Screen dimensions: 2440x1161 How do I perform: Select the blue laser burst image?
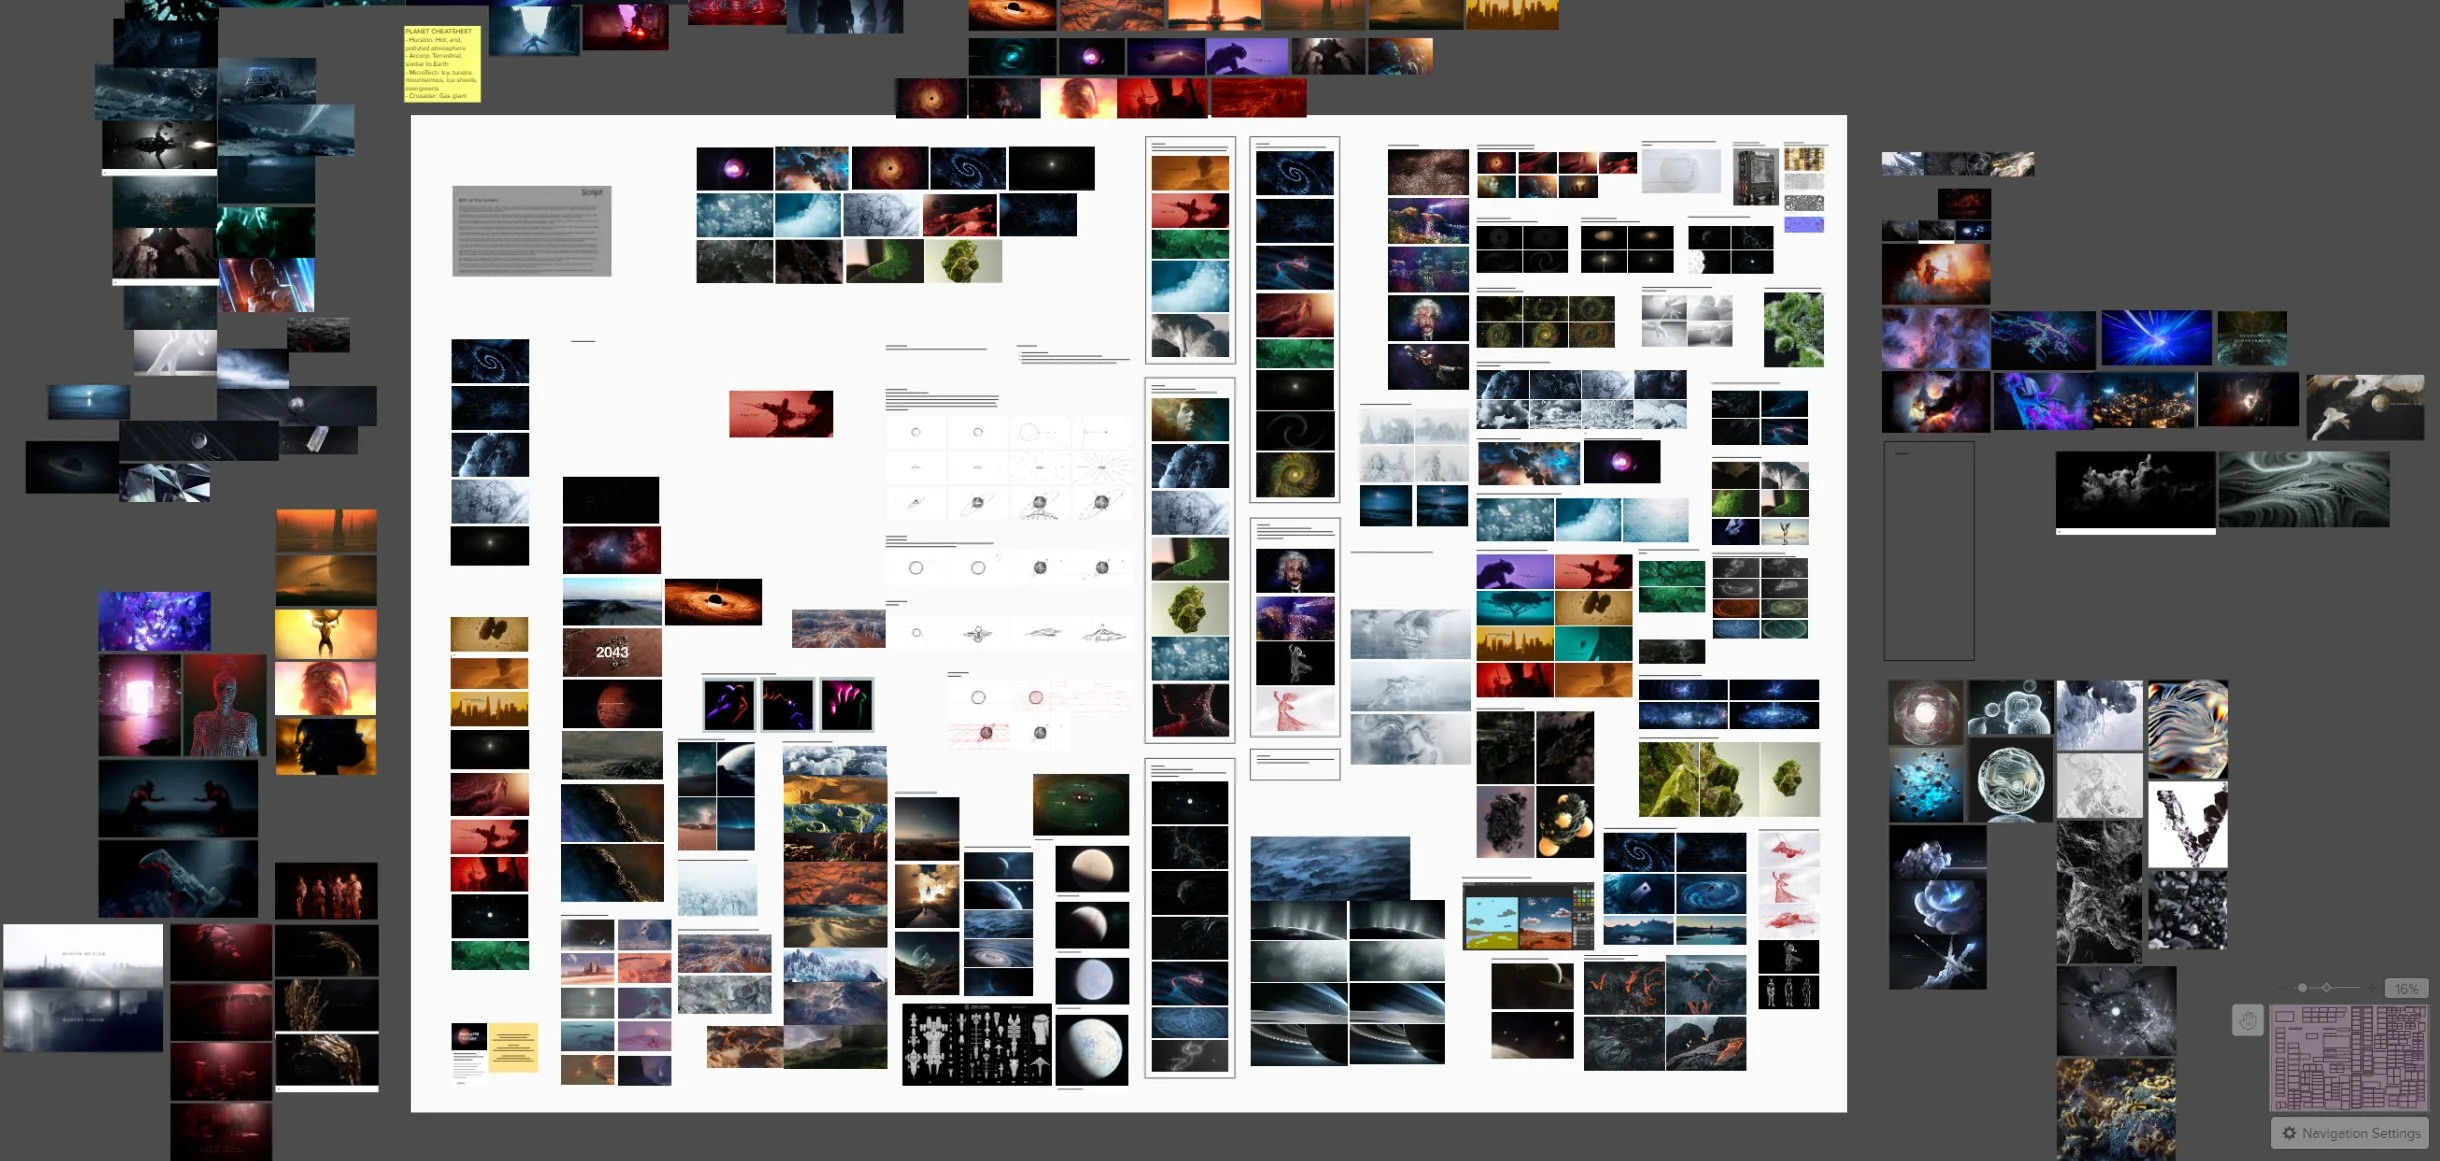tap(2155, 338)
